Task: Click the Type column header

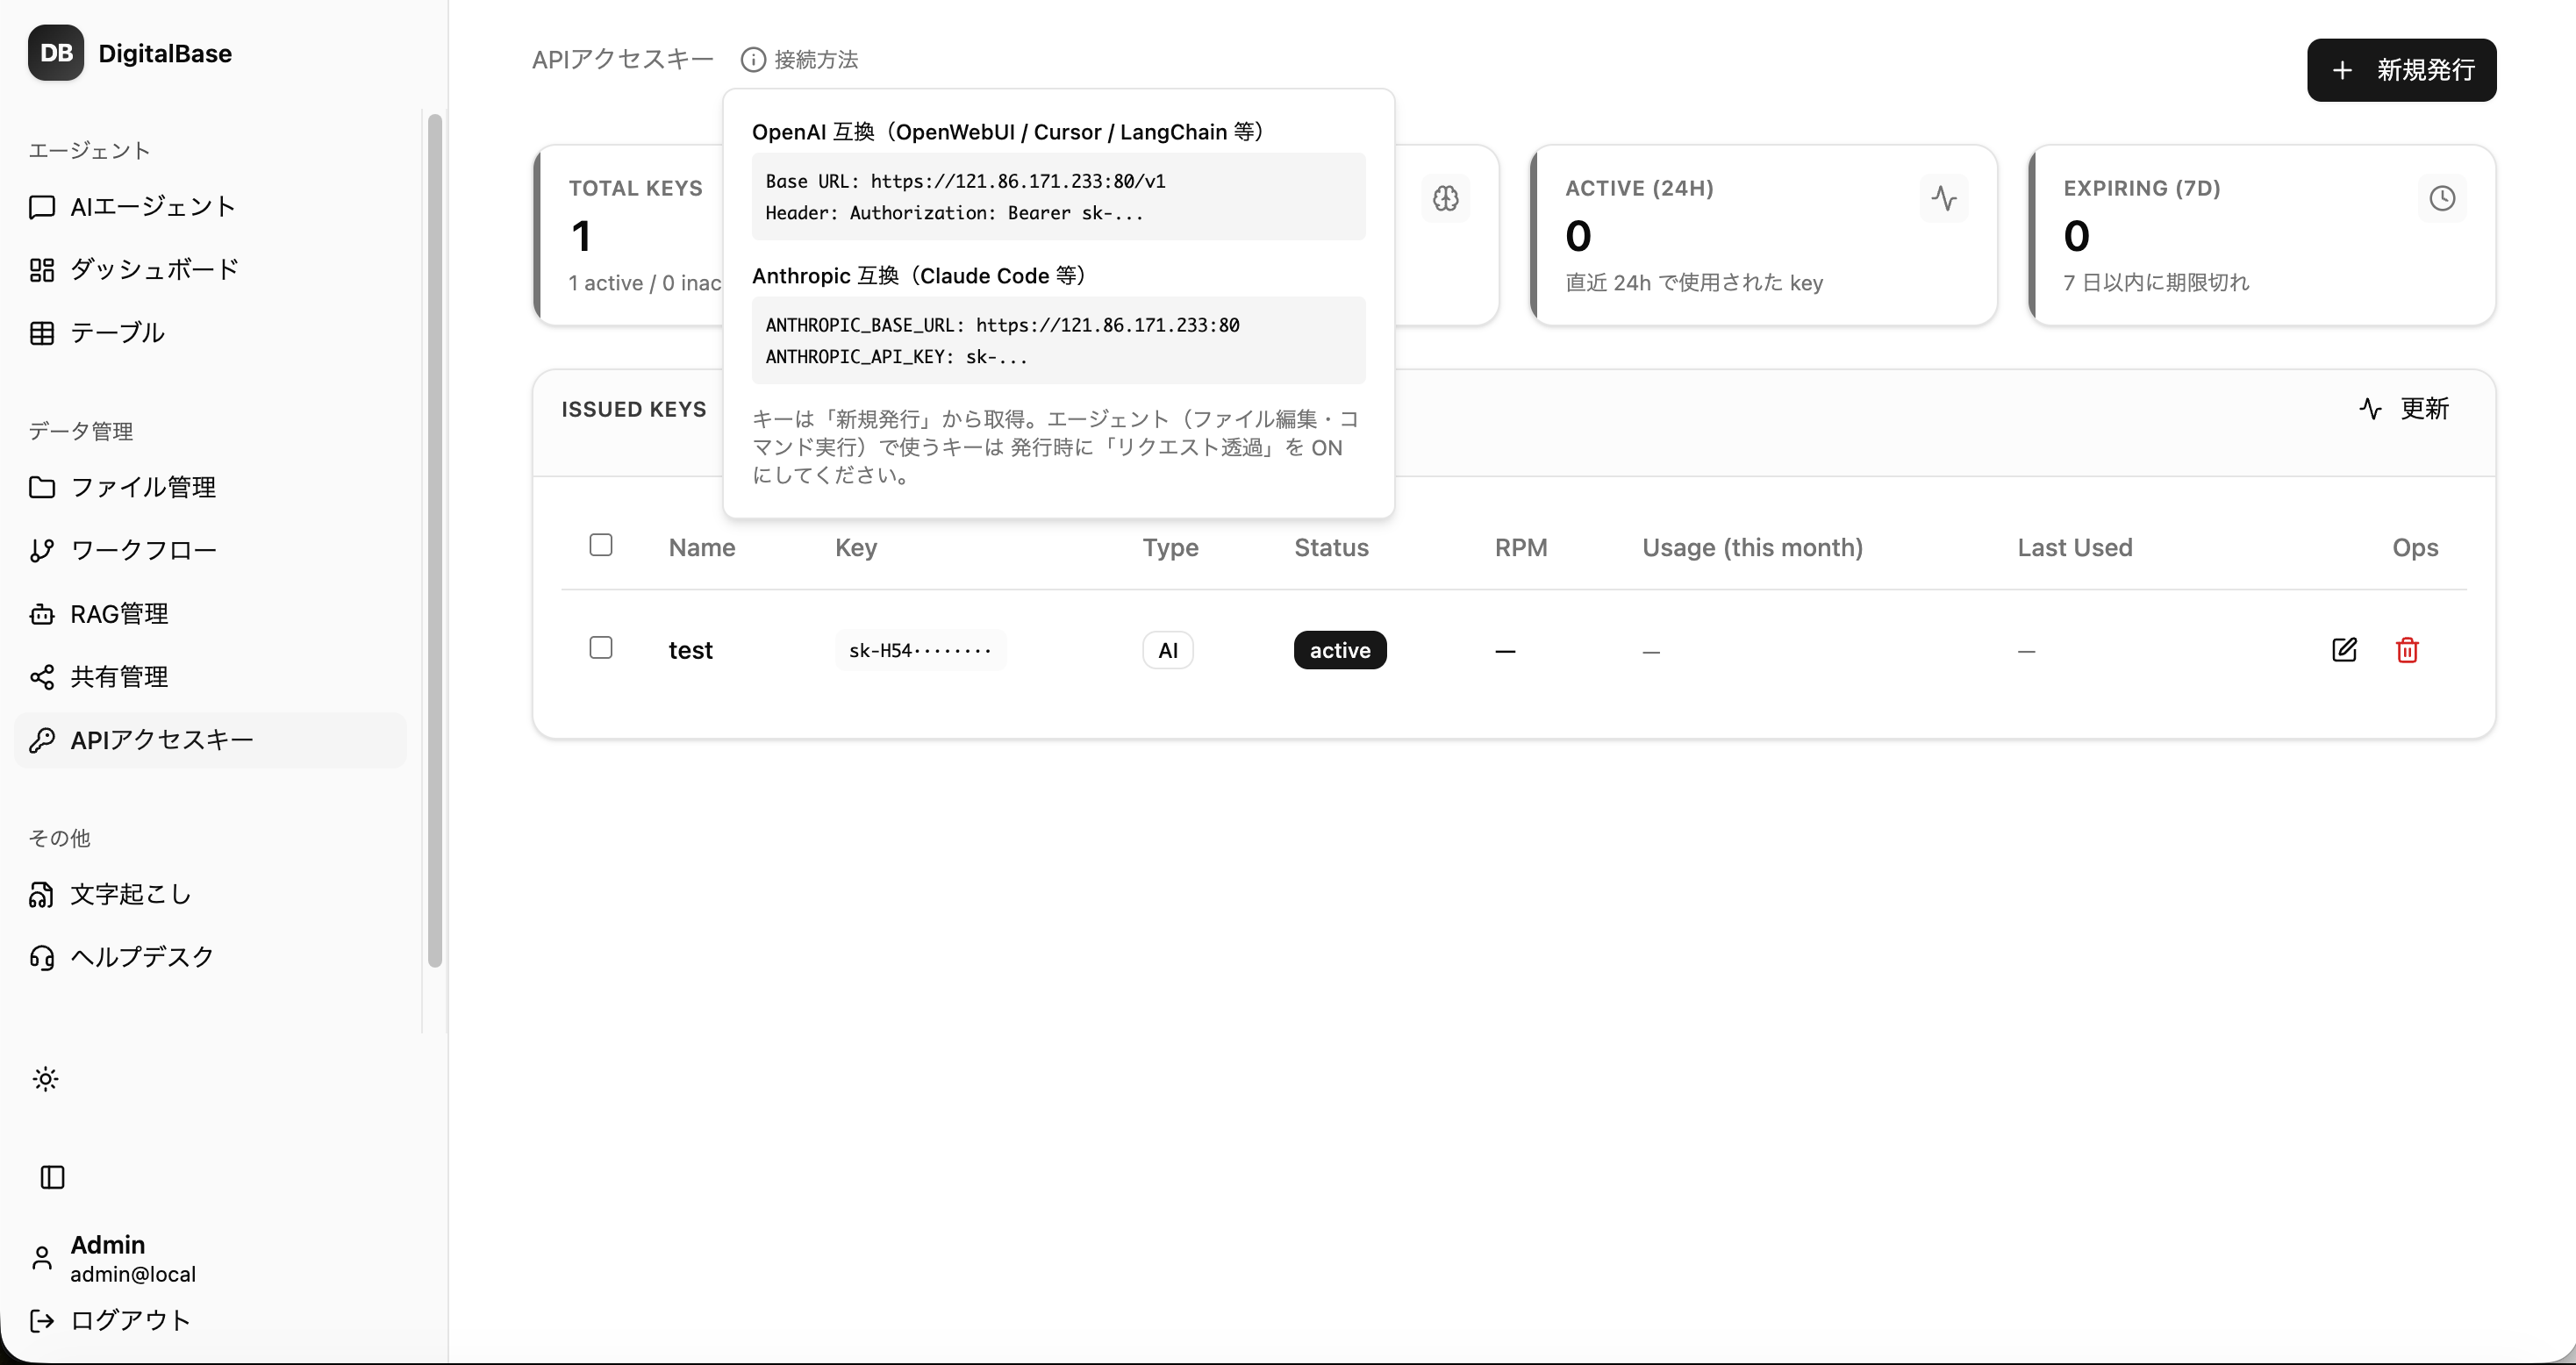Action: click(1170, 547)
